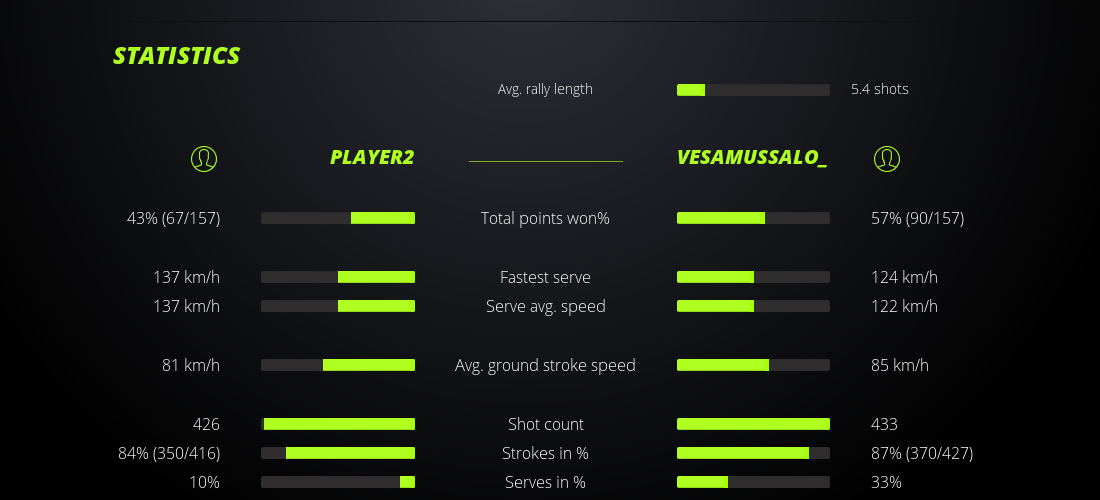Click VESAMUSSALO_'s total points won bar
The image size is (1100, 500).
pyautogui.click(x=753, y=218)
